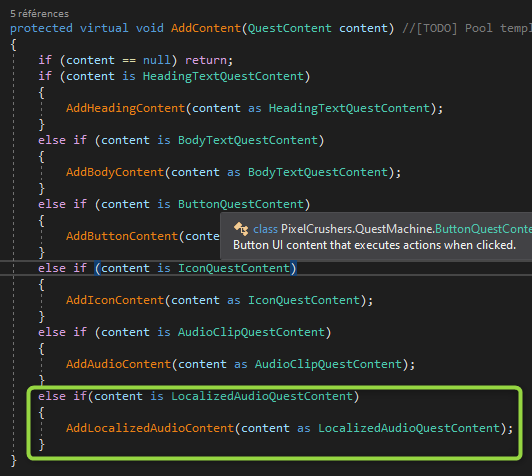Click PixelCrushers.QuestMachine namespace in tooltip

click(357, 229)
